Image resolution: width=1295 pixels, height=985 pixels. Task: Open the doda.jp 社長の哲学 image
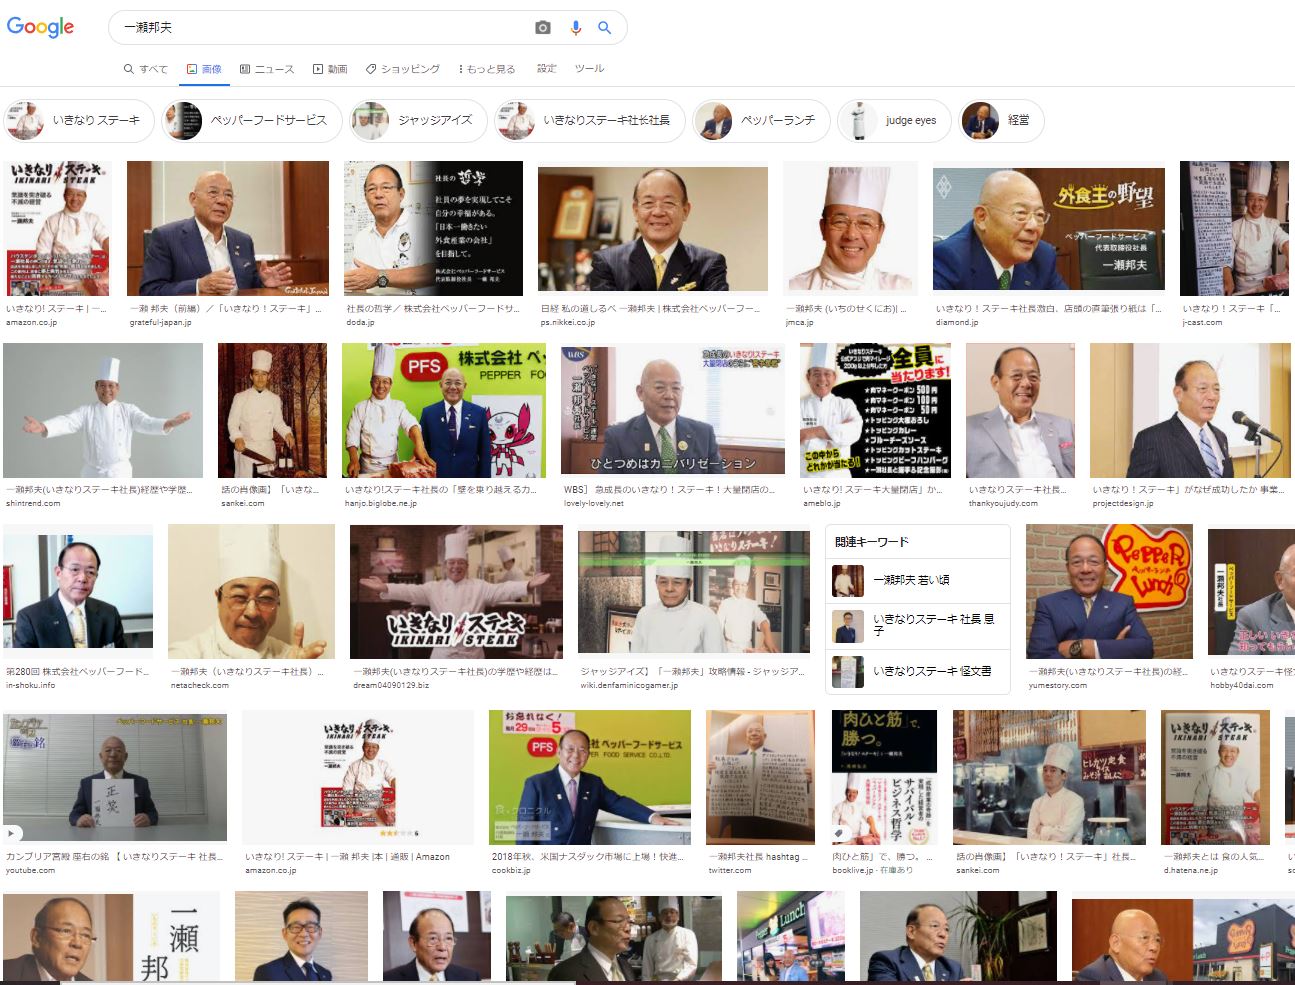pos(433,228)
